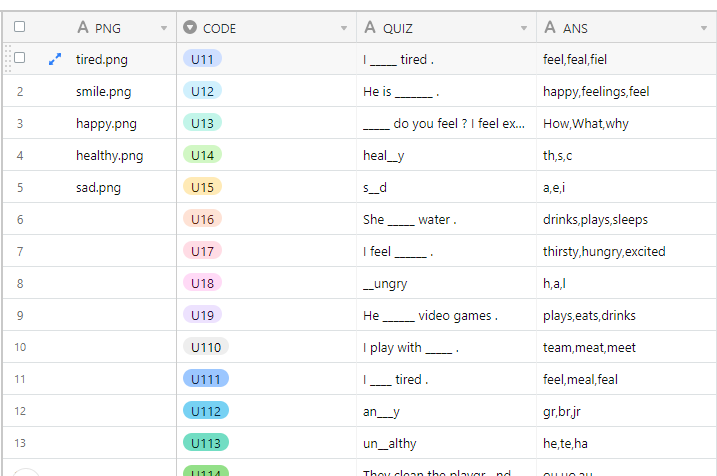
Task: Click the text-type icon in the ANS header
Action: (550, 27)
